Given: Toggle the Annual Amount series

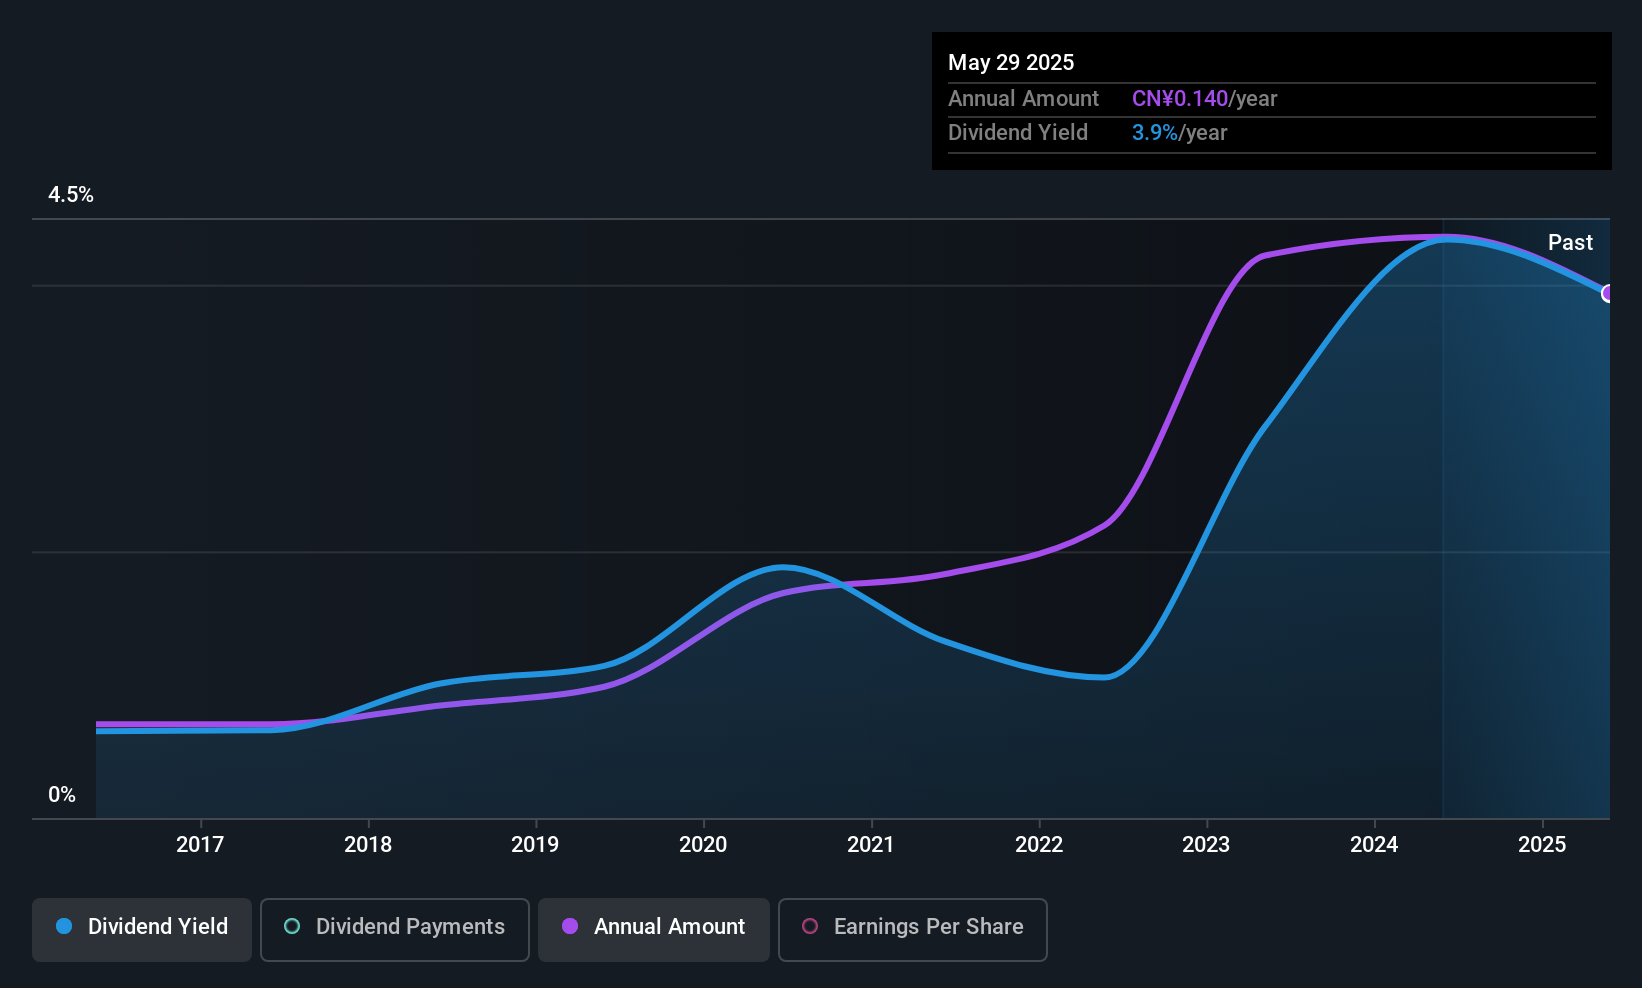Looking at the screenshot, I should 654,929.
